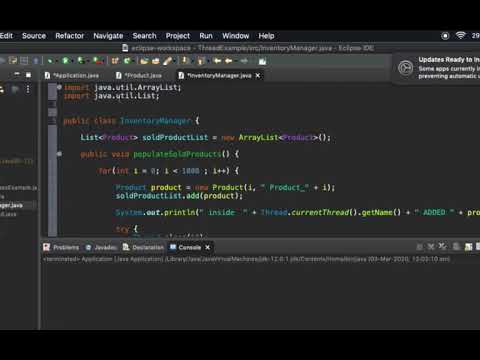Screen dimensions: 480x360
Task: Switch to the Application.java editor tab
Action: pyautogui.click(x=72, y=76)
